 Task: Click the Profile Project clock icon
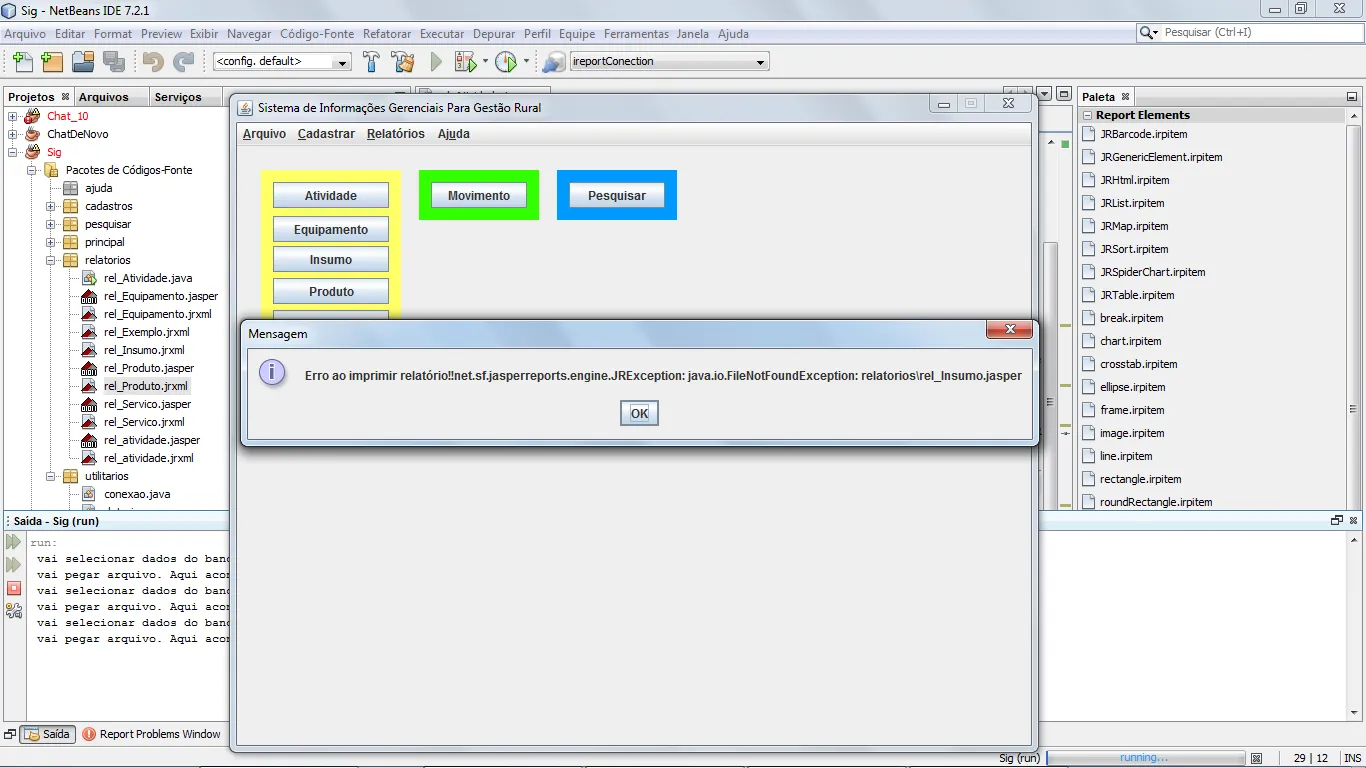click(x=506, y=62)
